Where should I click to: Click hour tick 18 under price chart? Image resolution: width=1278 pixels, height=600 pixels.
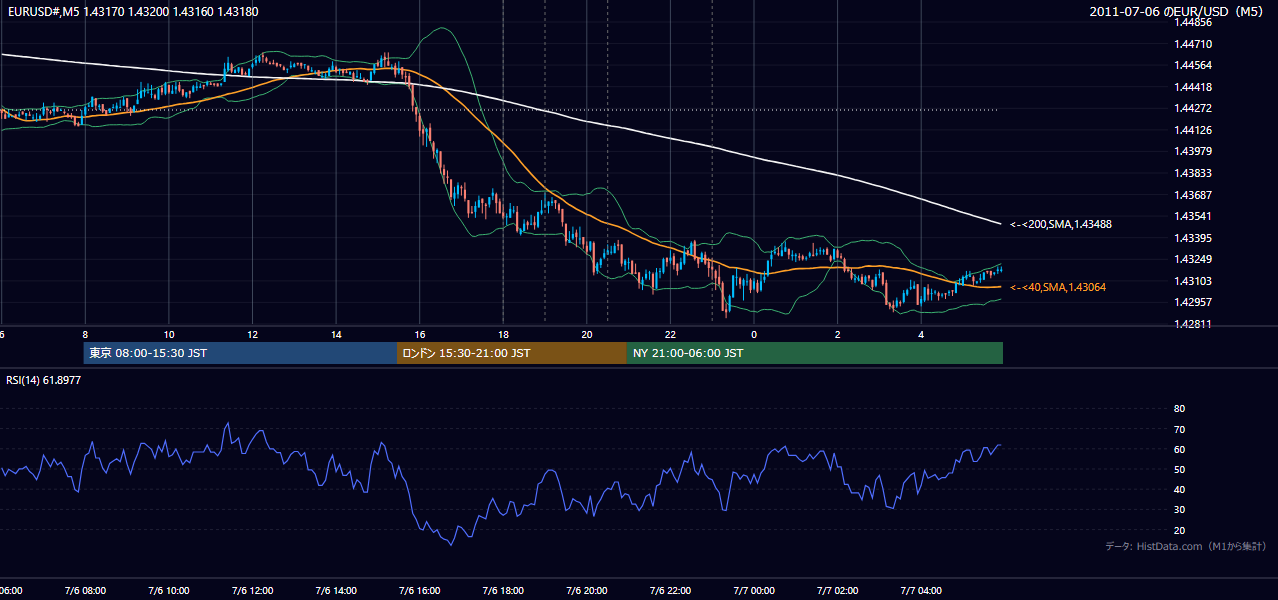point(503,334)
